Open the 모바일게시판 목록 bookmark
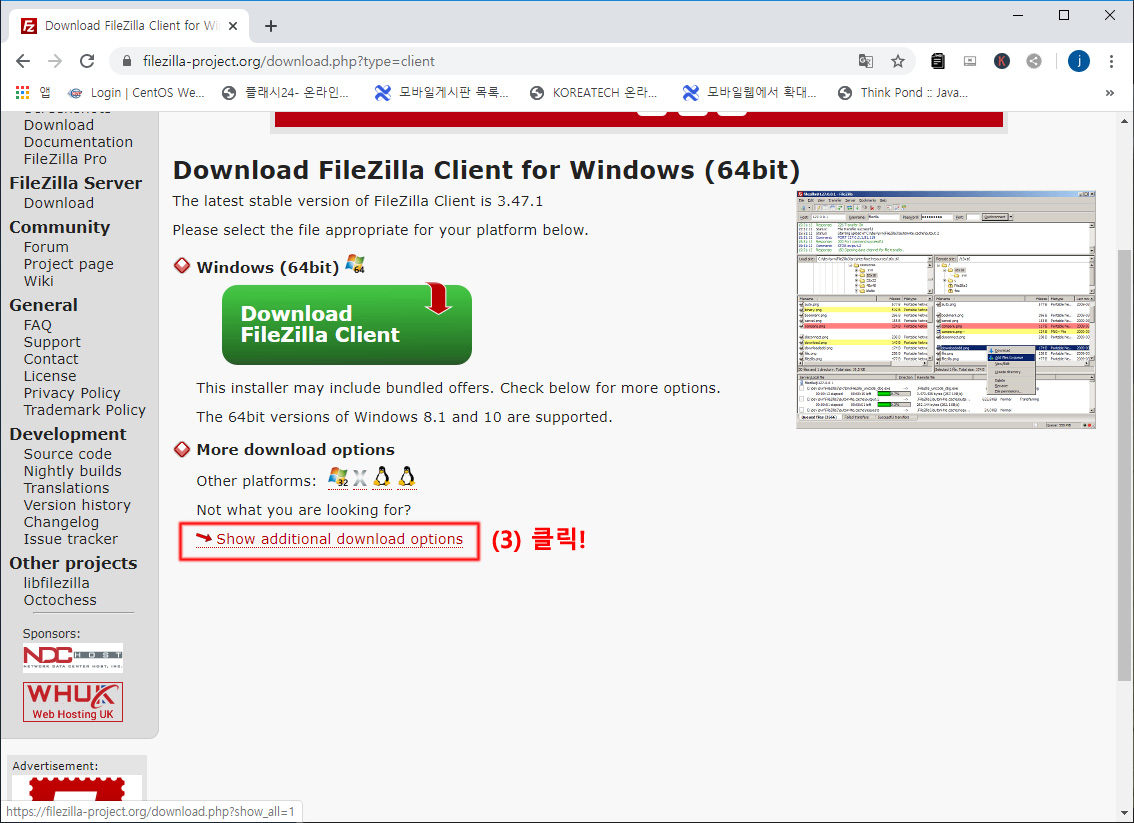 tap(441, 93)
